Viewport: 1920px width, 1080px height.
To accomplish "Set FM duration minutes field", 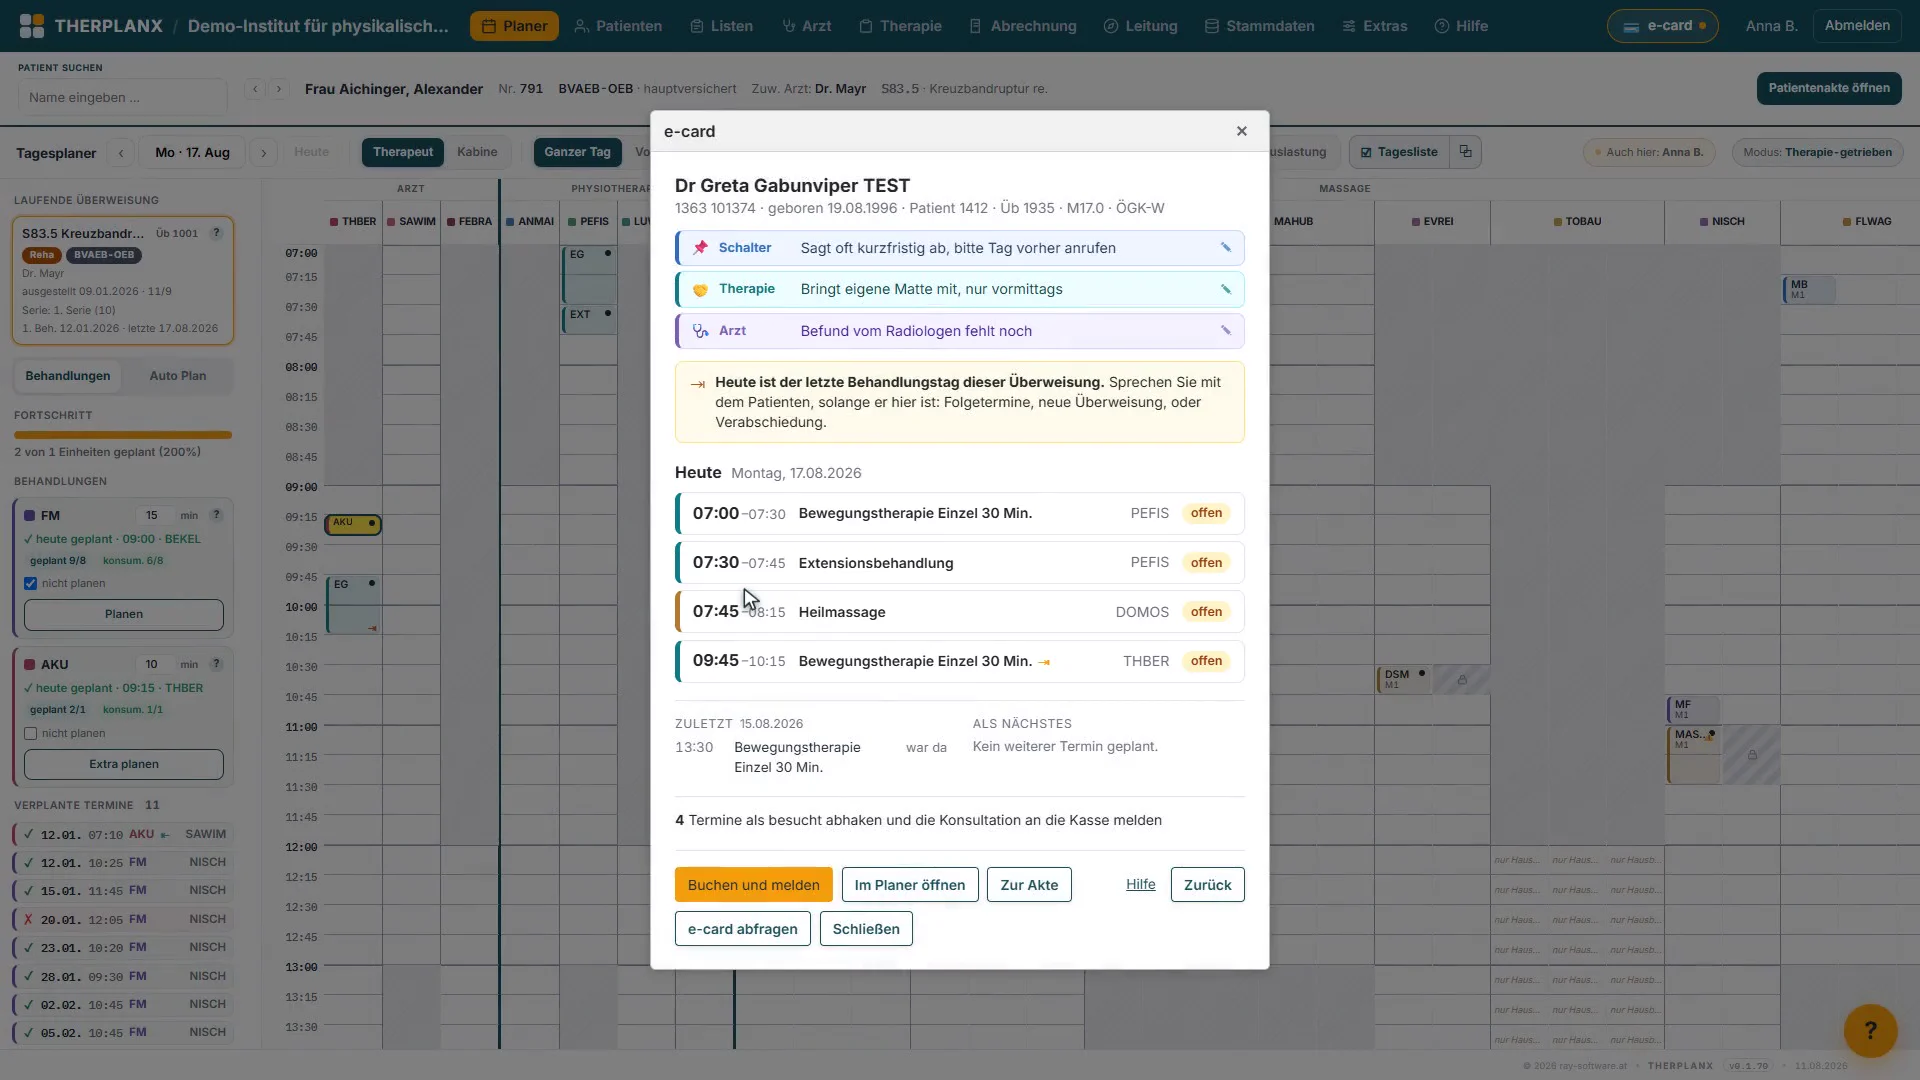I will [x=152, y=516].
